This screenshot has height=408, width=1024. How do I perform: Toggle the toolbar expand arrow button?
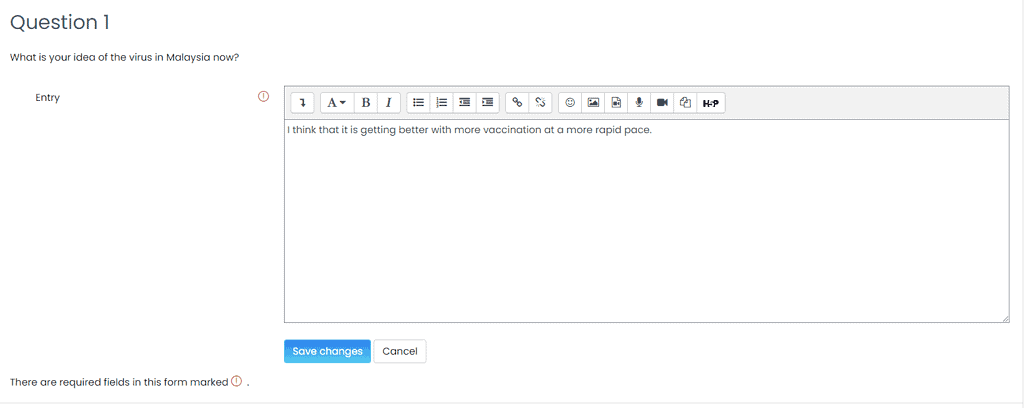click(302, 102)
